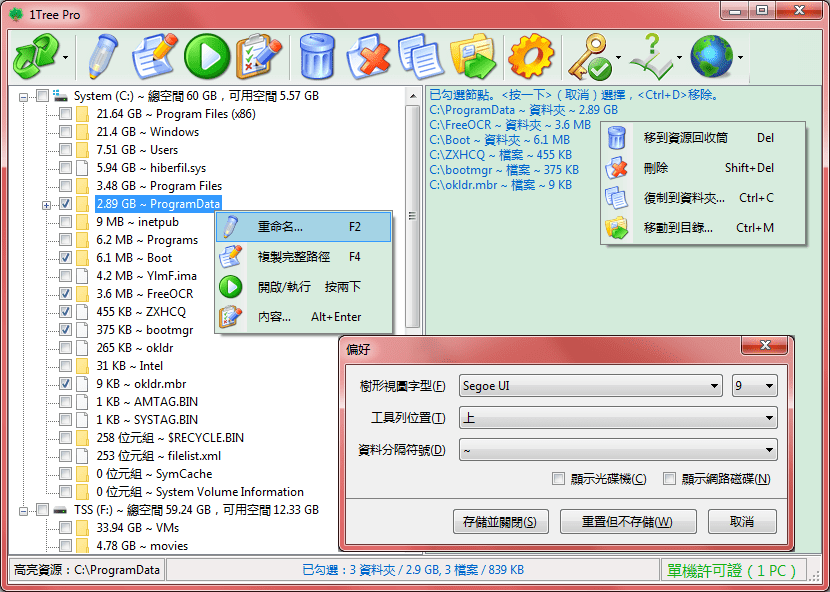Screen dimensions: 830x592
Task: Select 內容... Alt+Enter menu item
Action: point(303,317)
